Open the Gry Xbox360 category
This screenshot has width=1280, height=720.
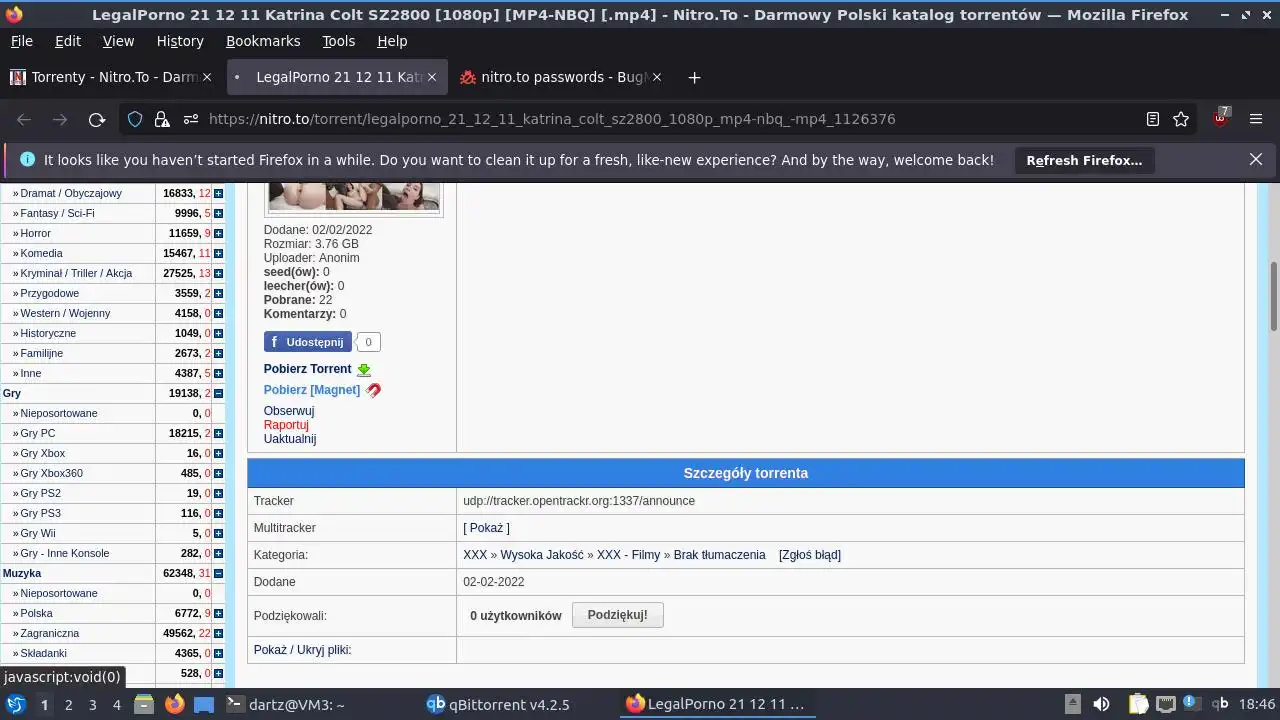pyautogui.click(x=52, y=473)
